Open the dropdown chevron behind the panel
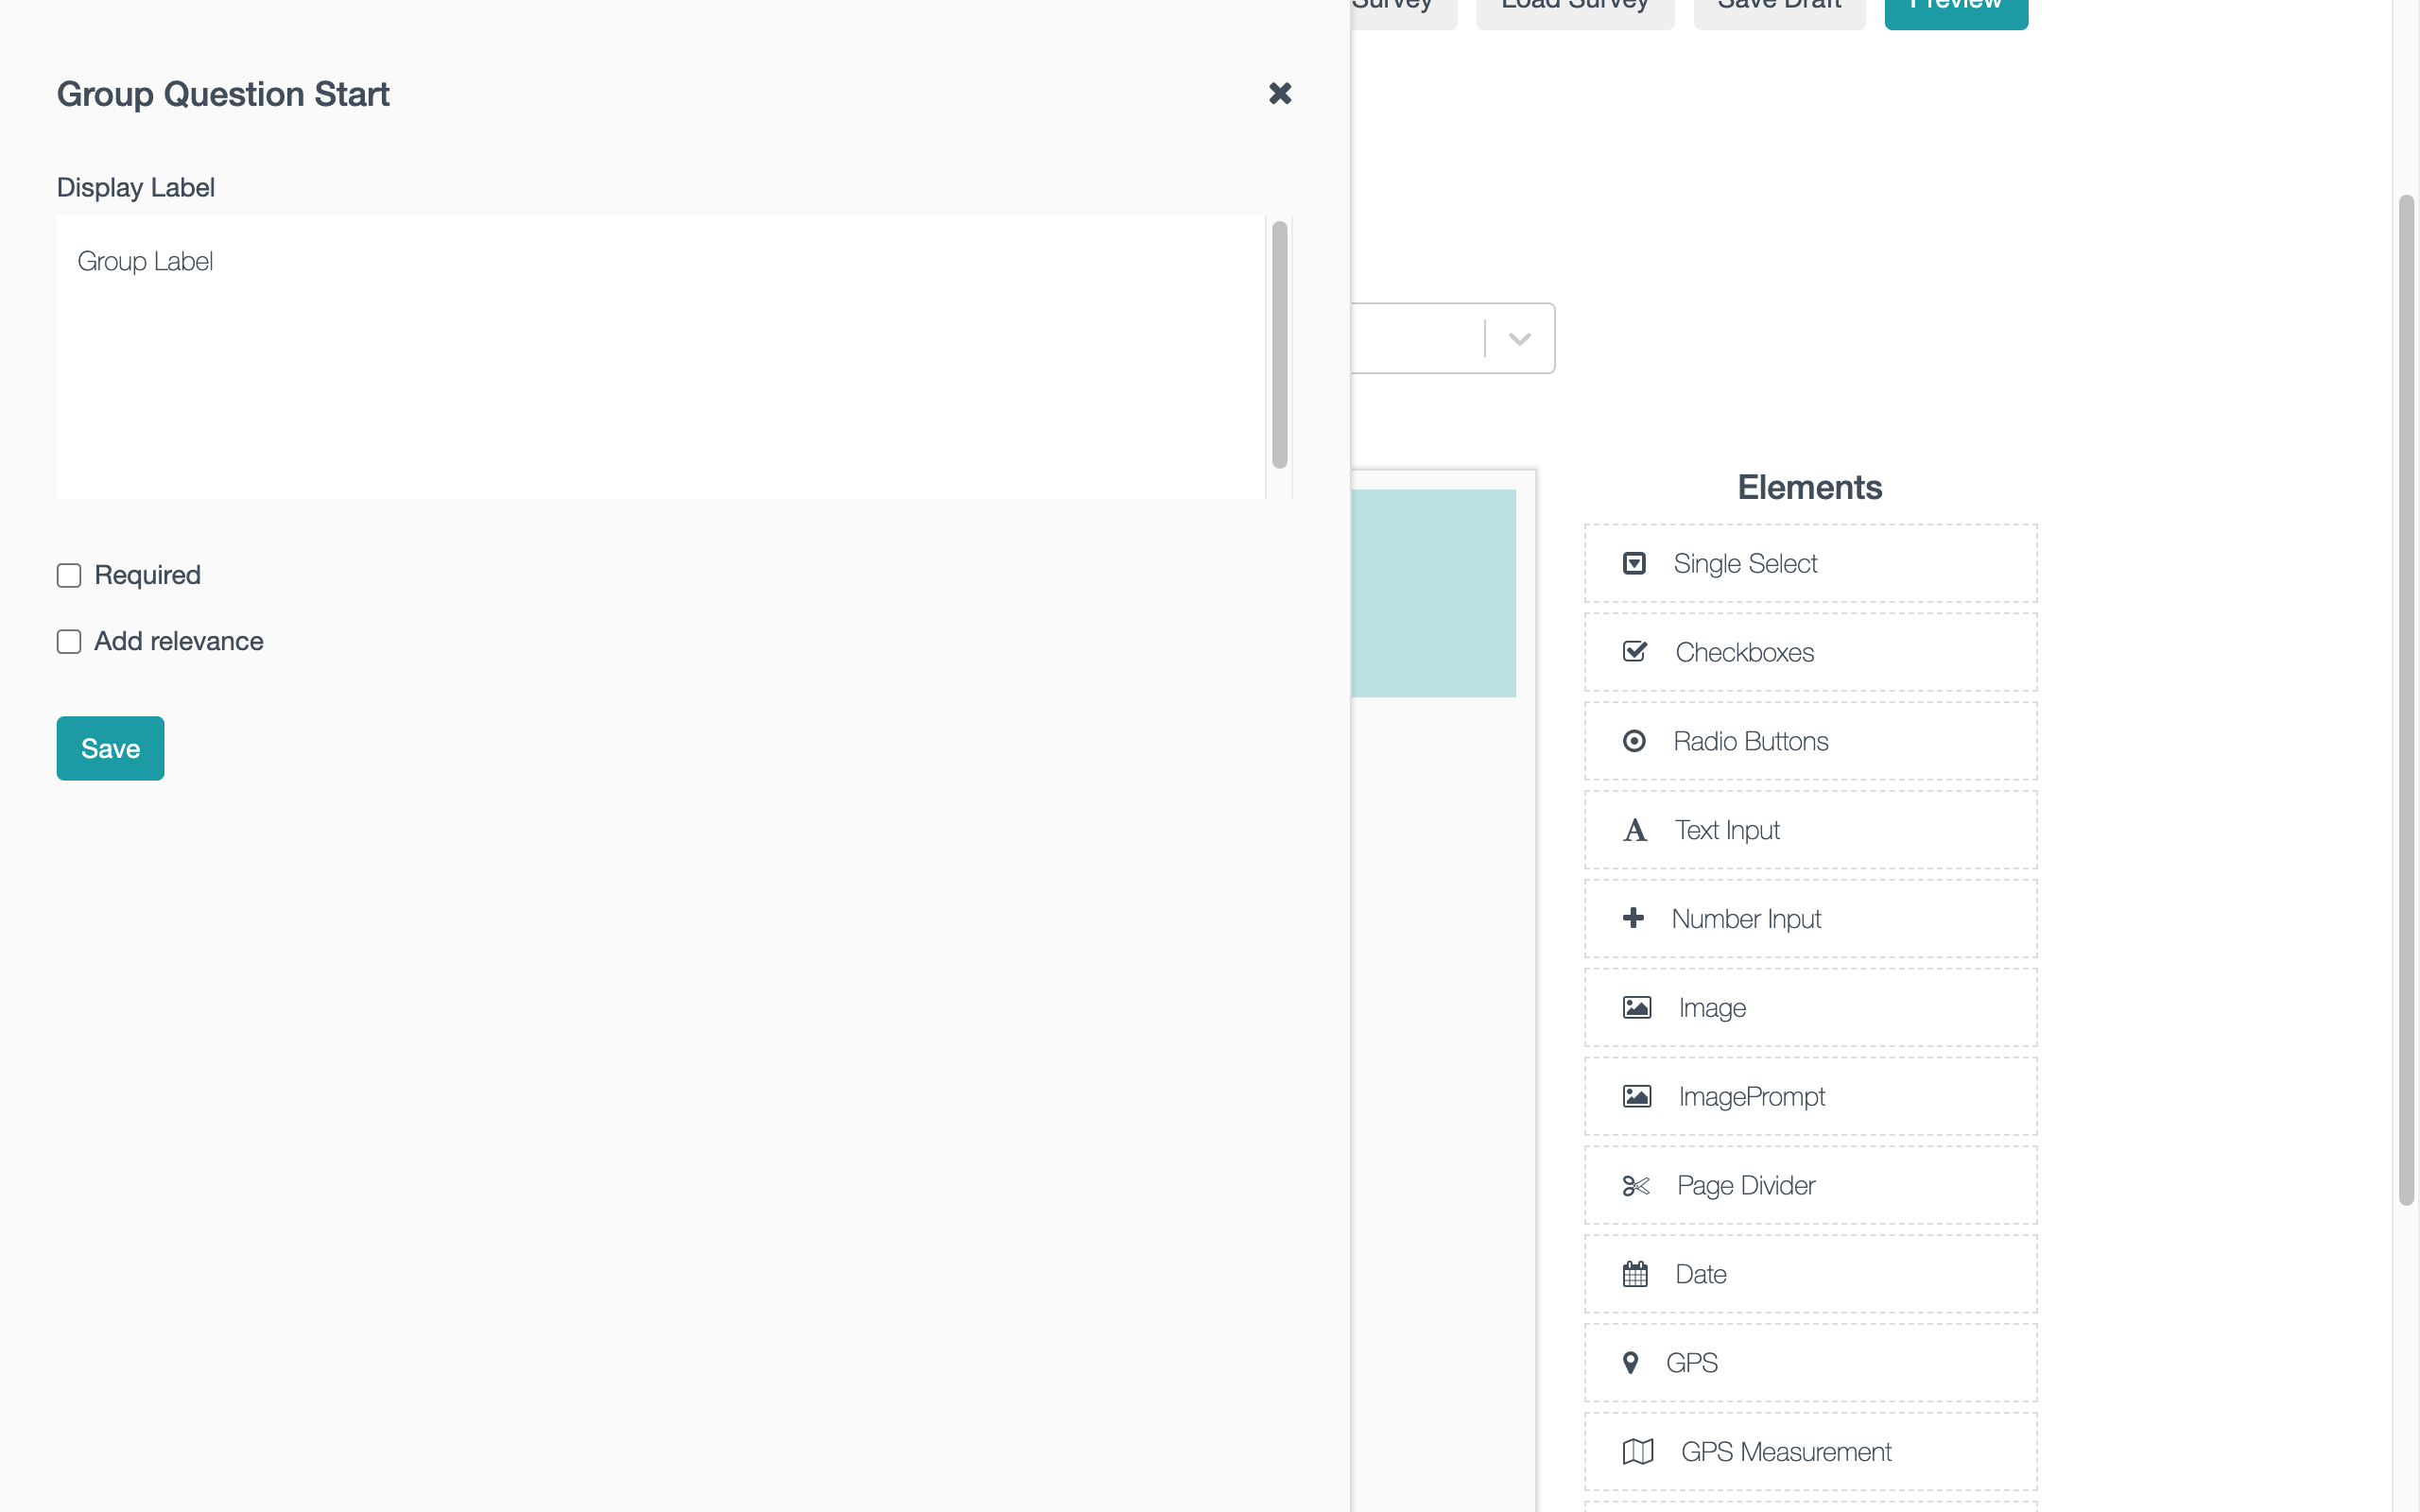The image size is (2420, 1512). tap(1519, 339)
